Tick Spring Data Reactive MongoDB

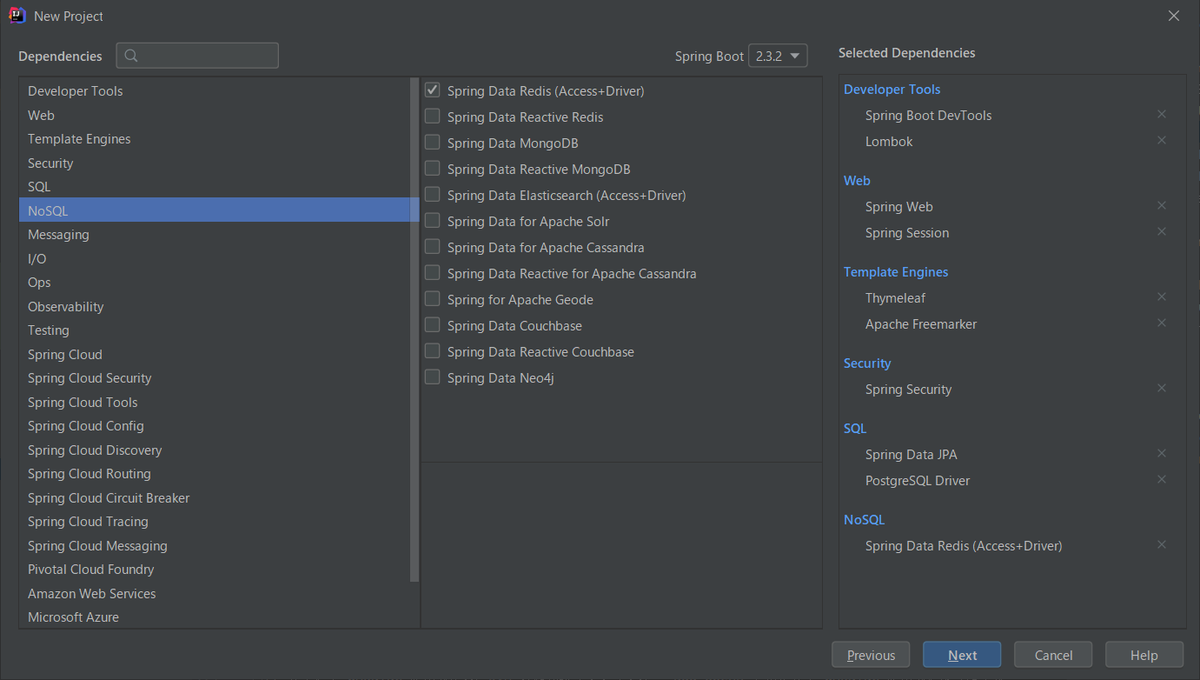point(432,168)
